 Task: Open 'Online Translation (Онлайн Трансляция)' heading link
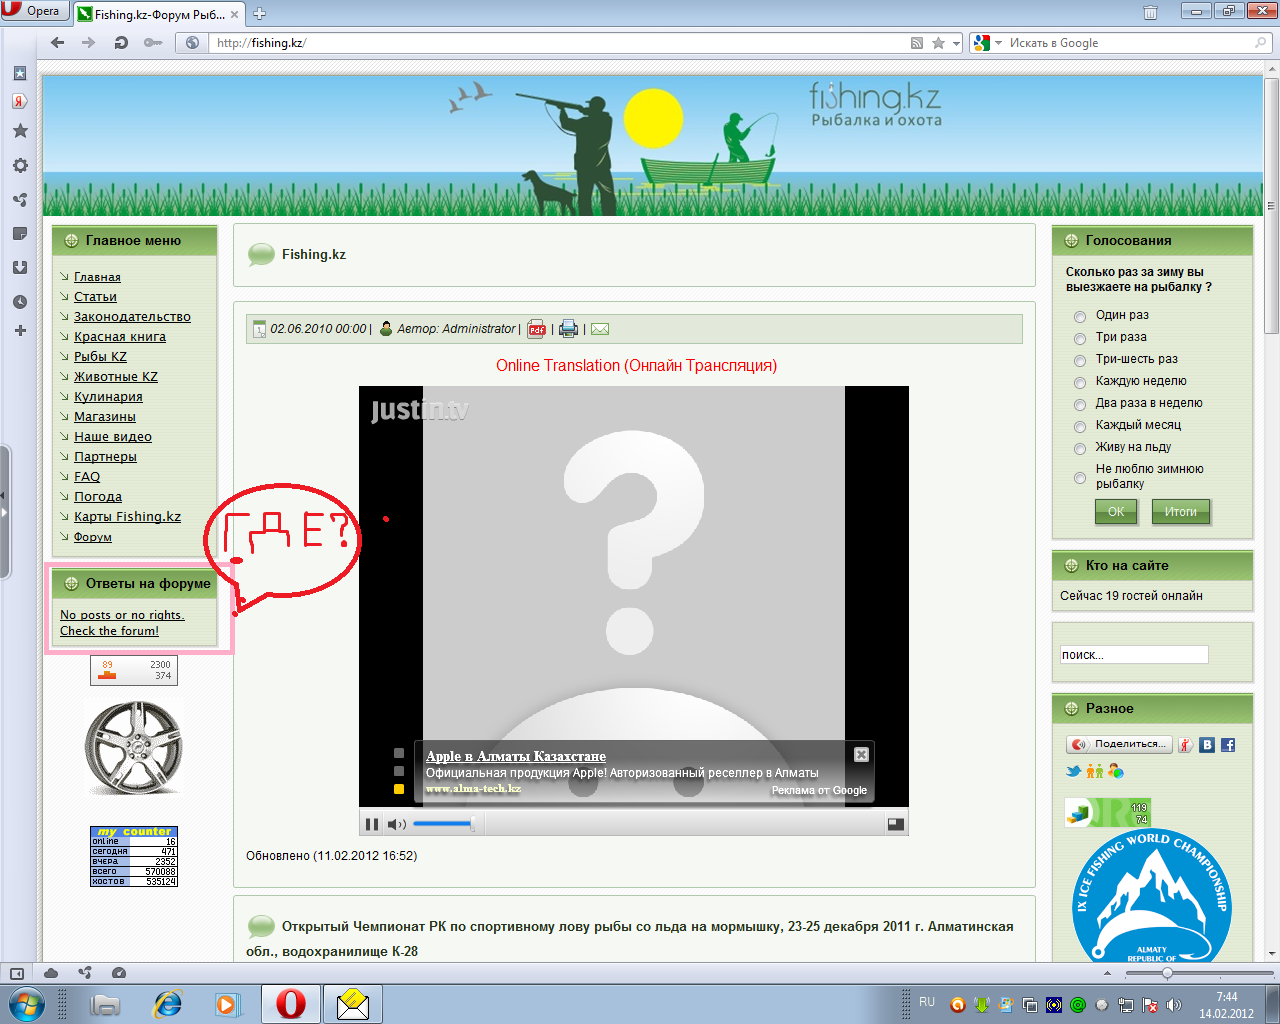click(636, 366)
